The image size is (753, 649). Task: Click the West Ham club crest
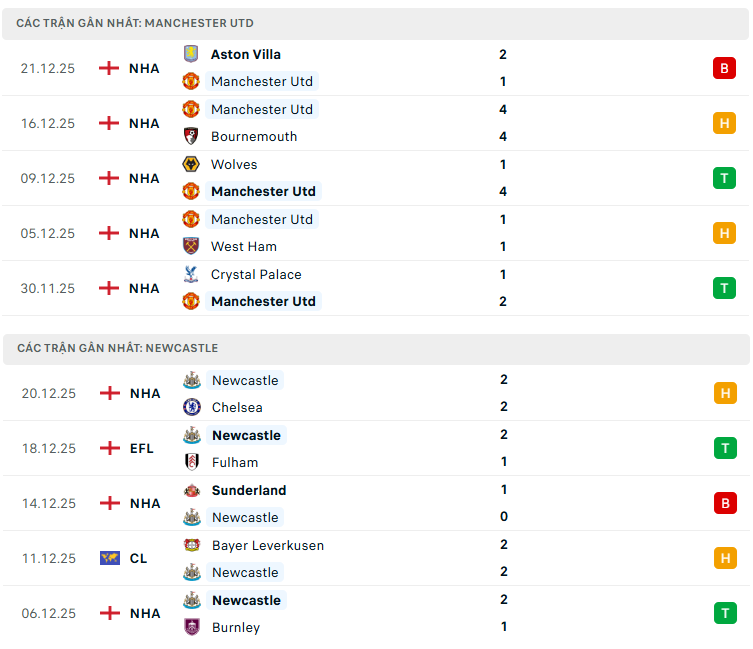click(x=190, y=246)
